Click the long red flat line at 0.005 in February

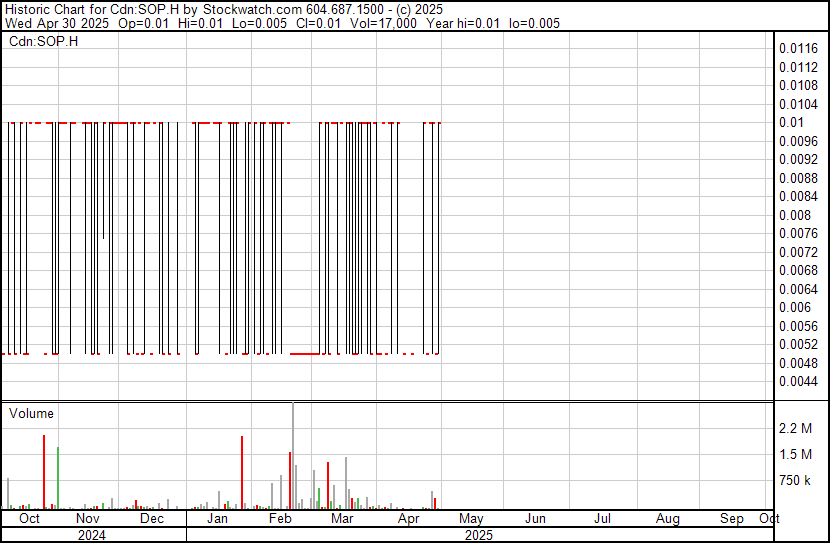[x=305, y=354]
